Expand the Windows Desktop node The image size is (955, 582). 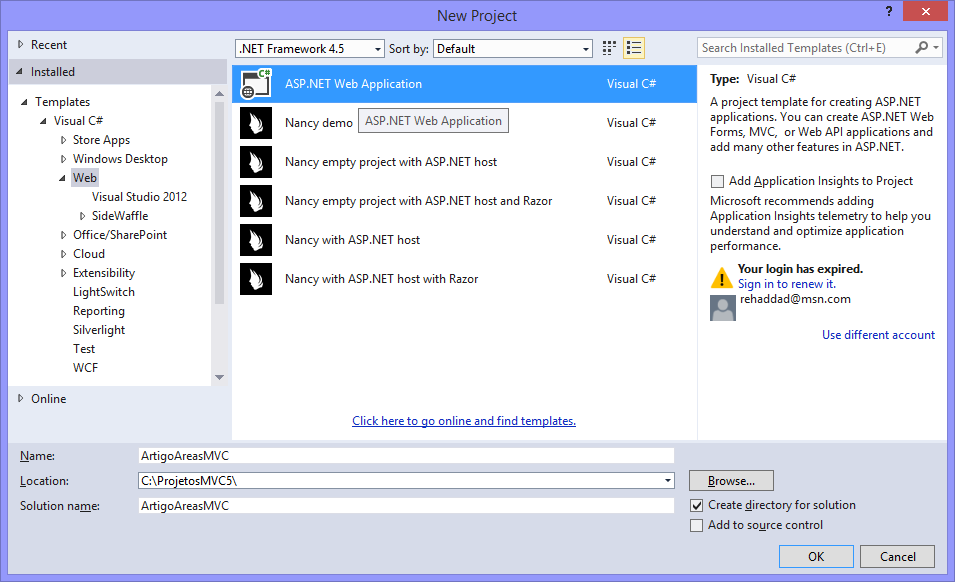coord(63,159)
